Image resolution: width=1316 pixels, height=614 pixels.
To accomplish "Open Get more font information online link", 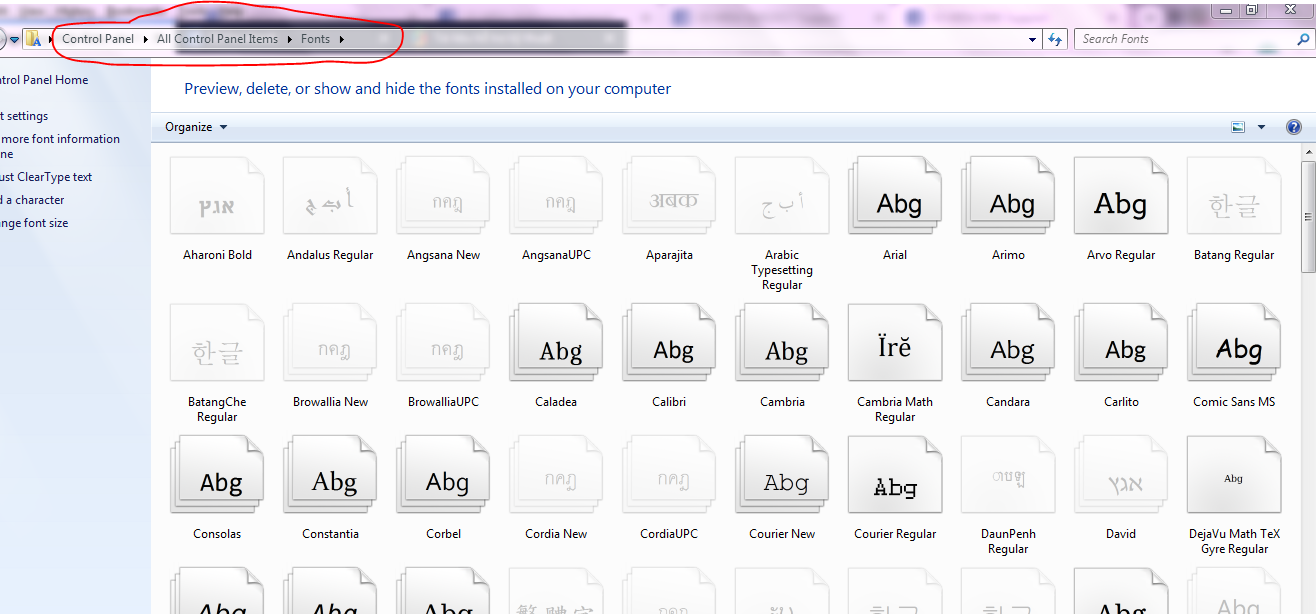I will coord(60,146).
